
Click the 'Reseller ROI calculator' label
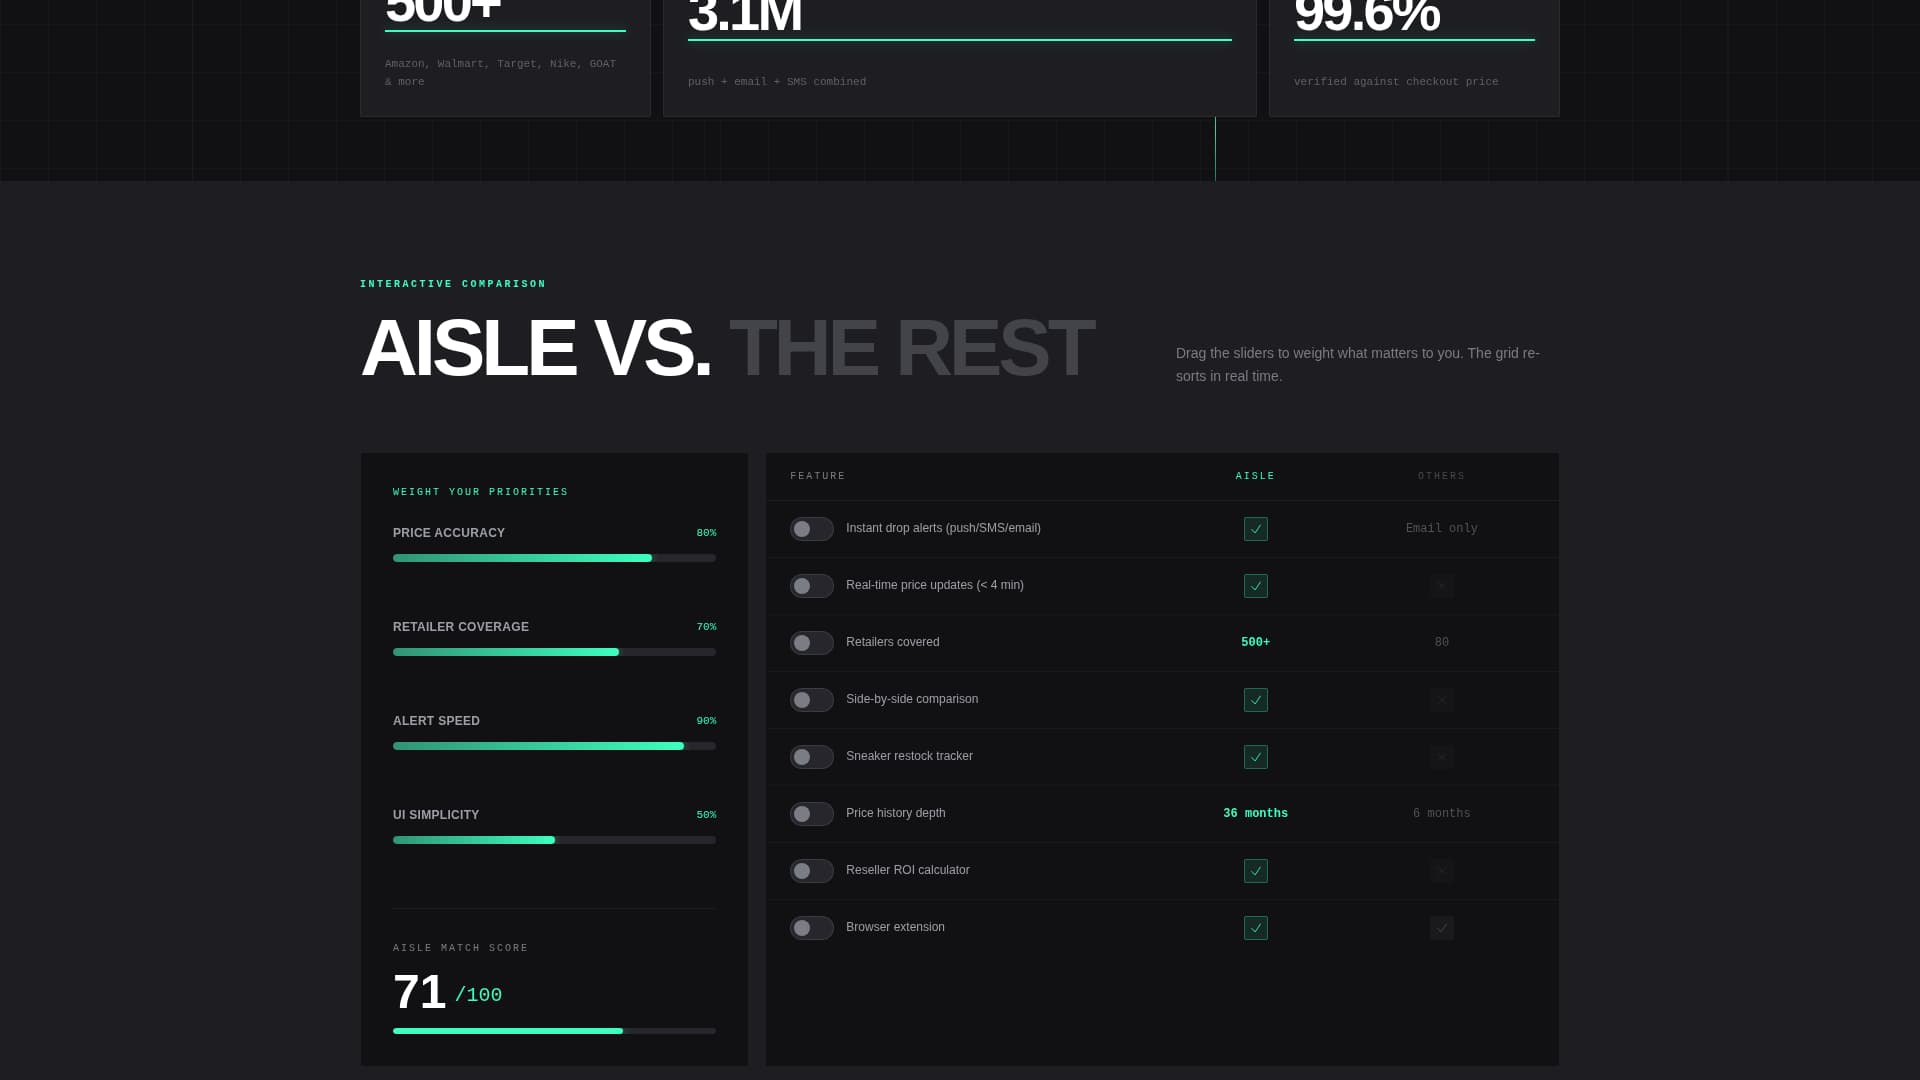(x=908, y=870)
